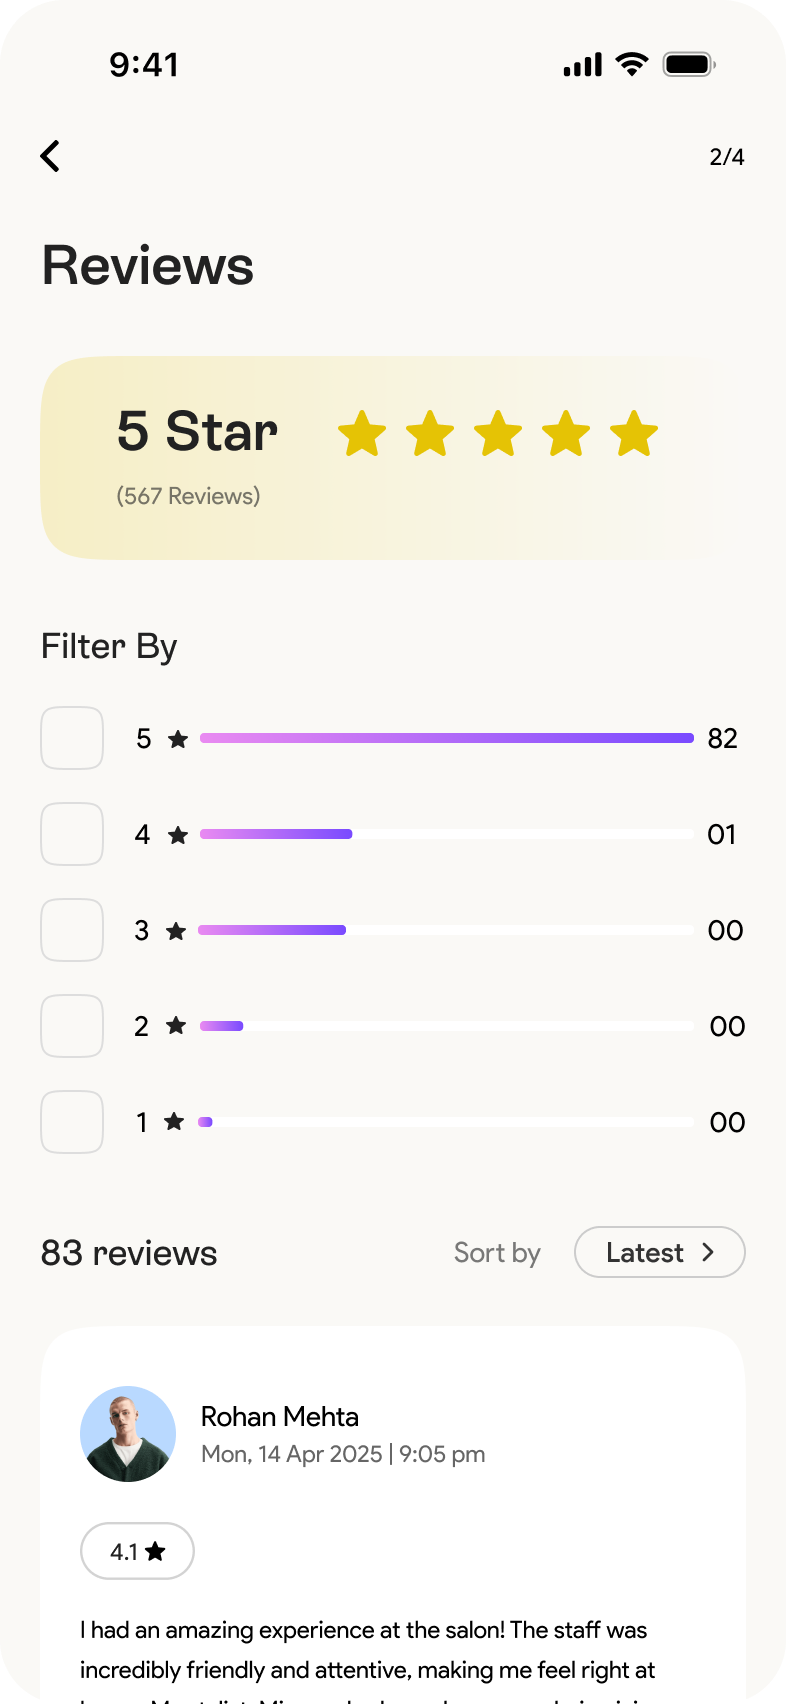Viewport: 786px width, 1704px height.
Task: Open Rohan Mehta's profile photo
Action: (x=128, y=1434)
